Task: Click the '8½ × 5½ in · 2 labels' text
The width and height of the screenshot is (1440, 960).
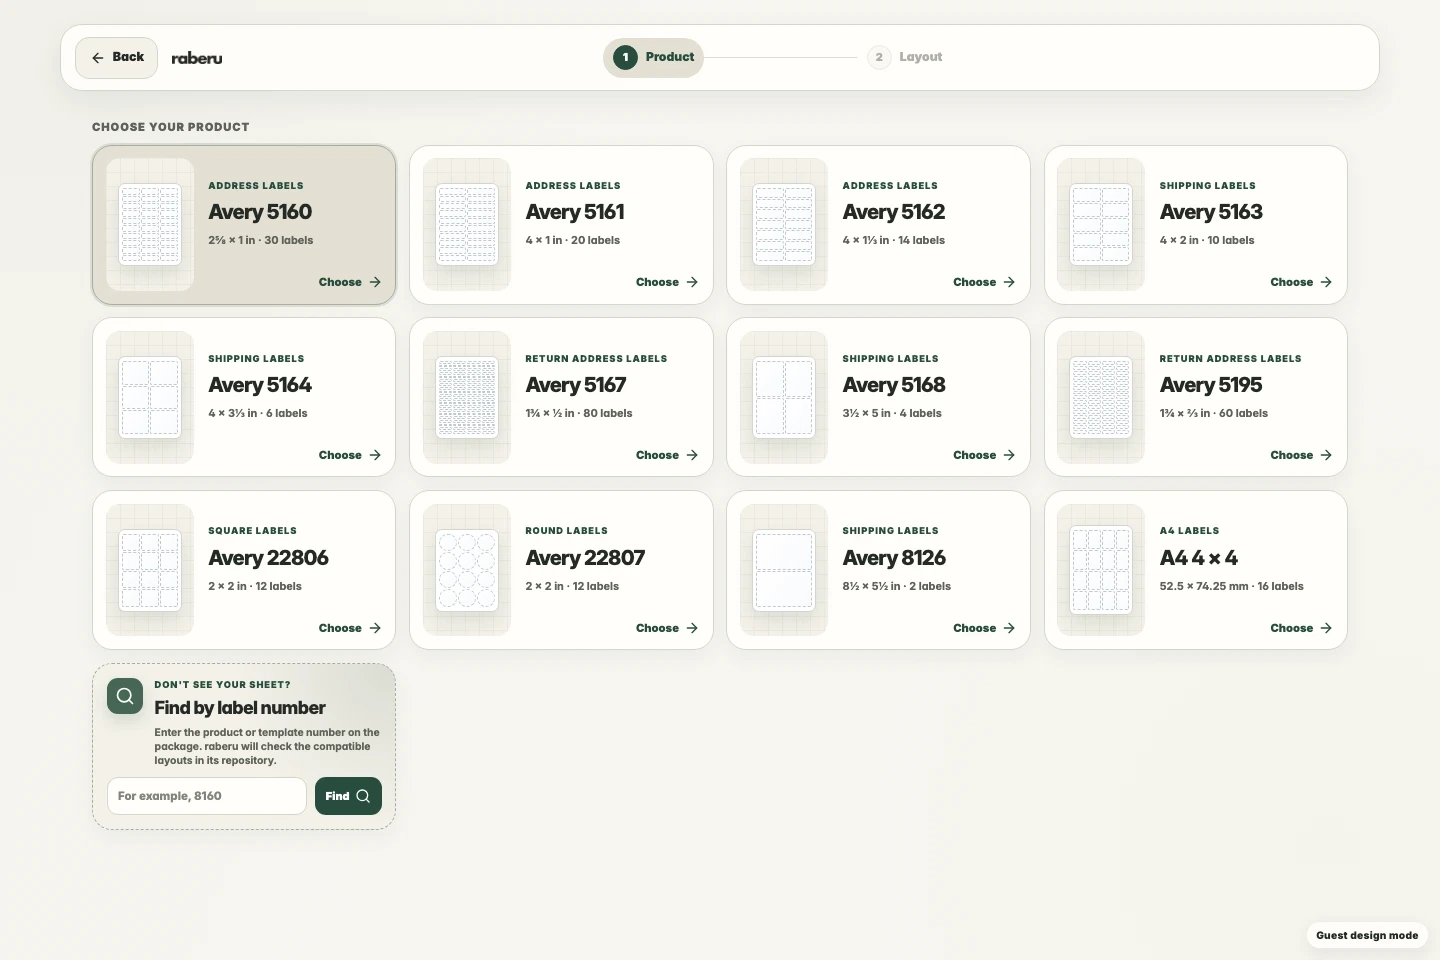Action: click(x=897, y=586)
